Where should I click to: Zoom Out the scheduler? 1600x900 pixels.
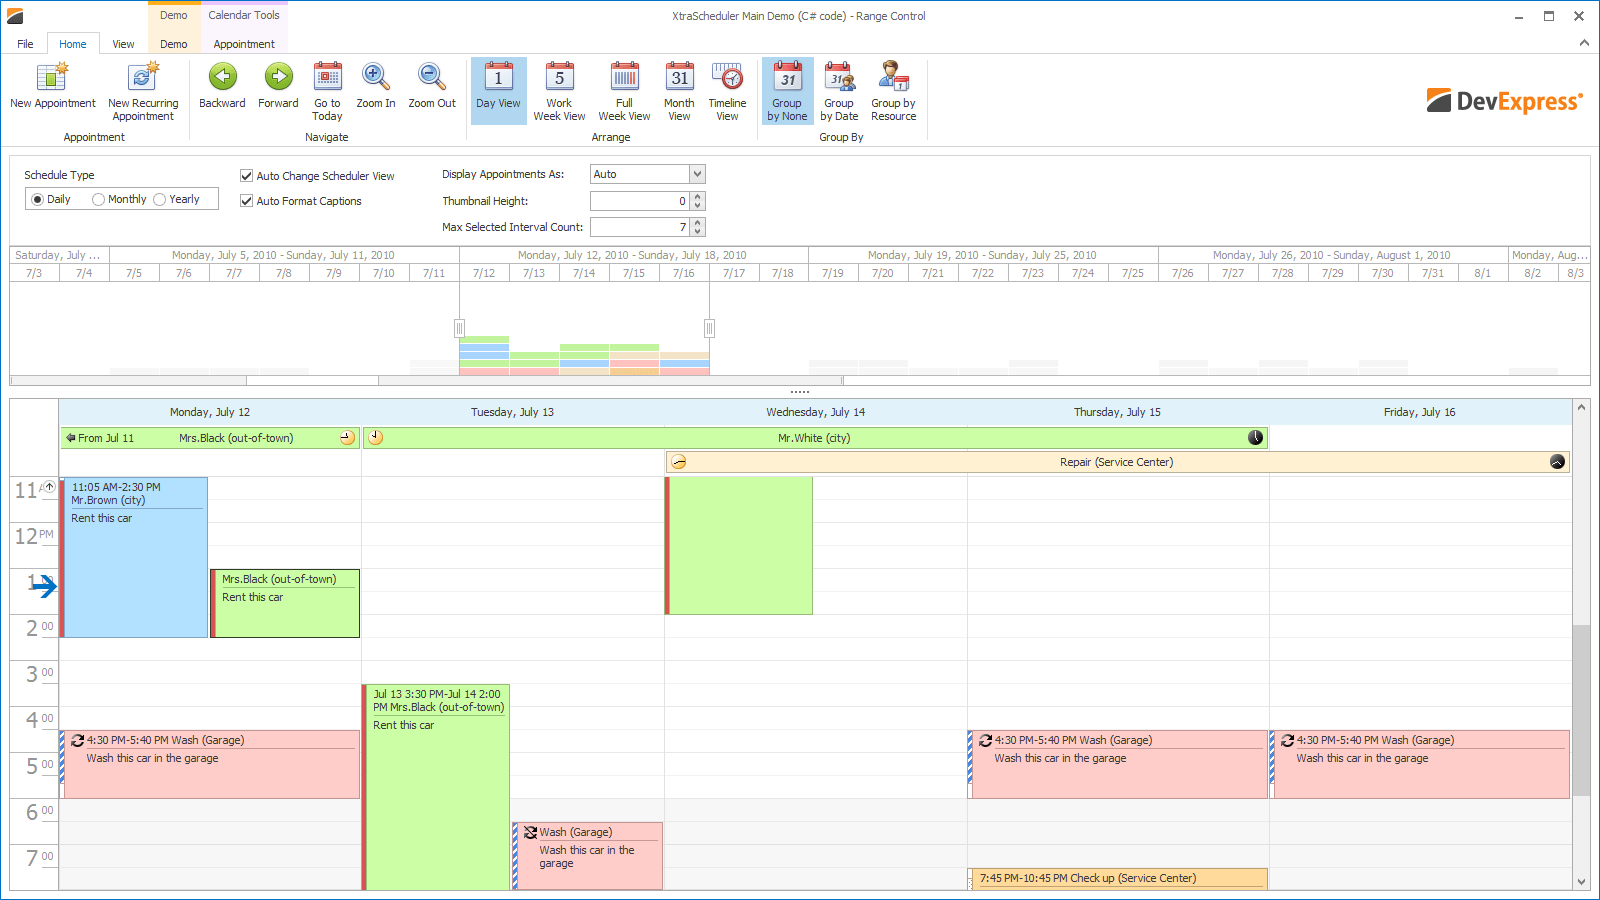click(x=432, y=91)
